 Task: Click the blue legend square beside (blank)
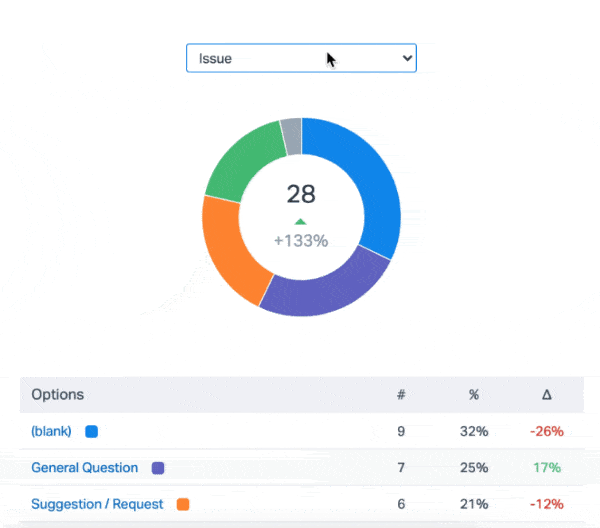[91, 432]
